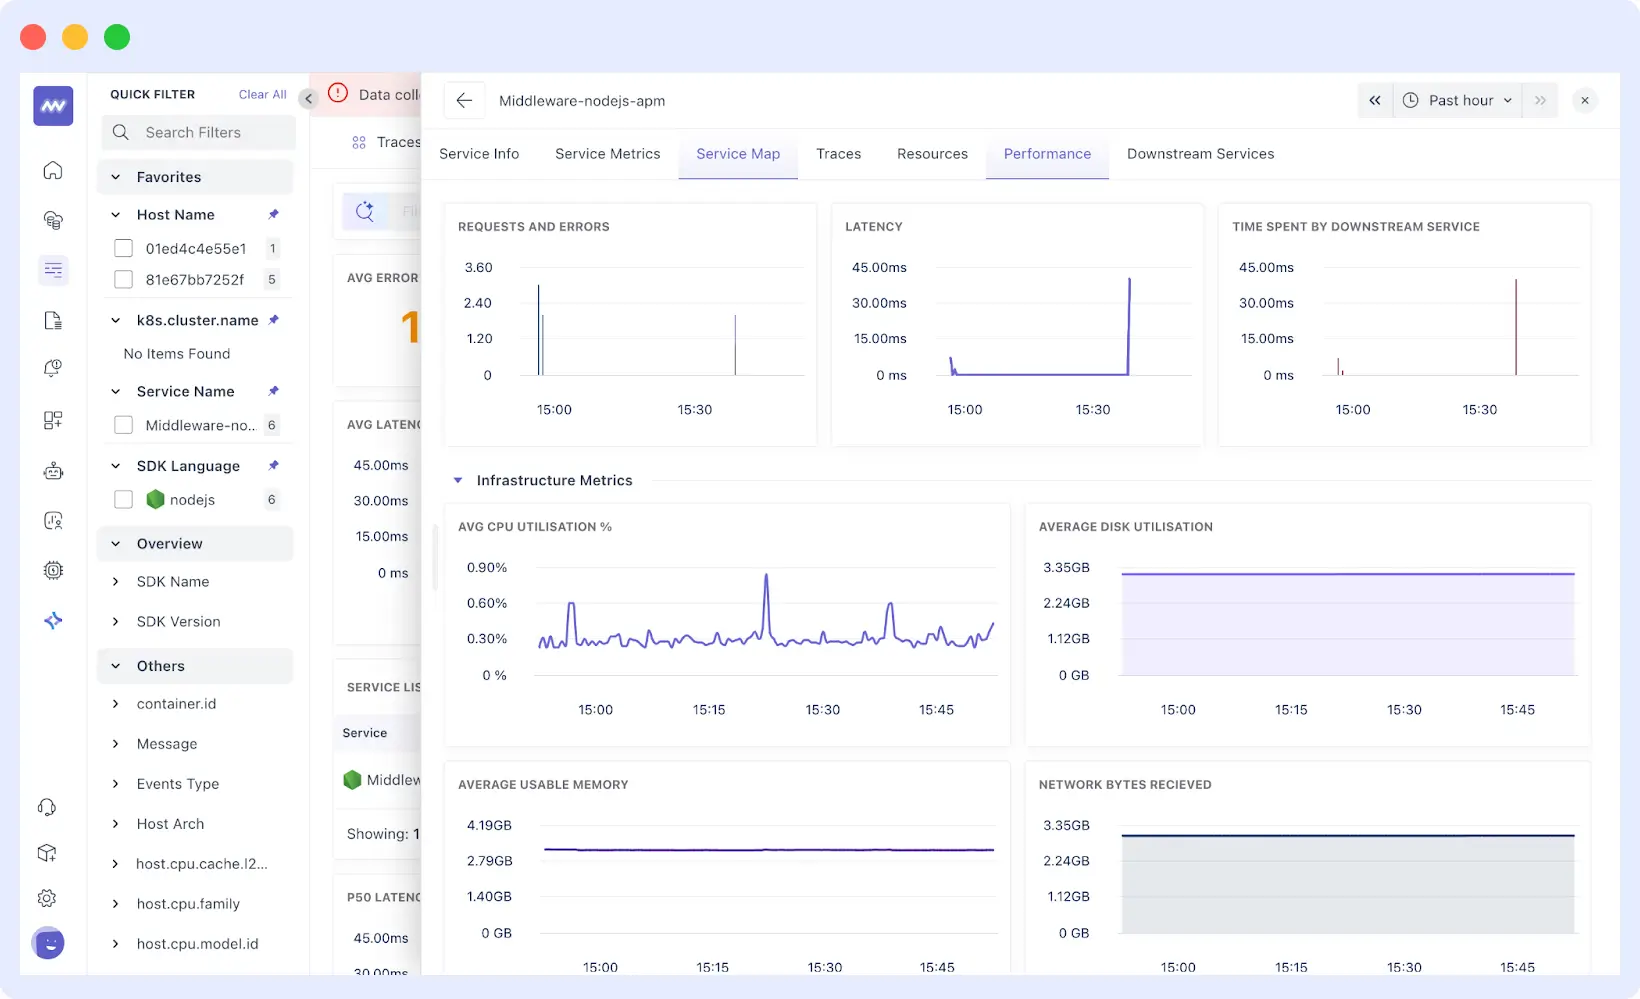Pin the Service Name quick filter
This screenshot has width=1640, height=999.
click(273, 391)
